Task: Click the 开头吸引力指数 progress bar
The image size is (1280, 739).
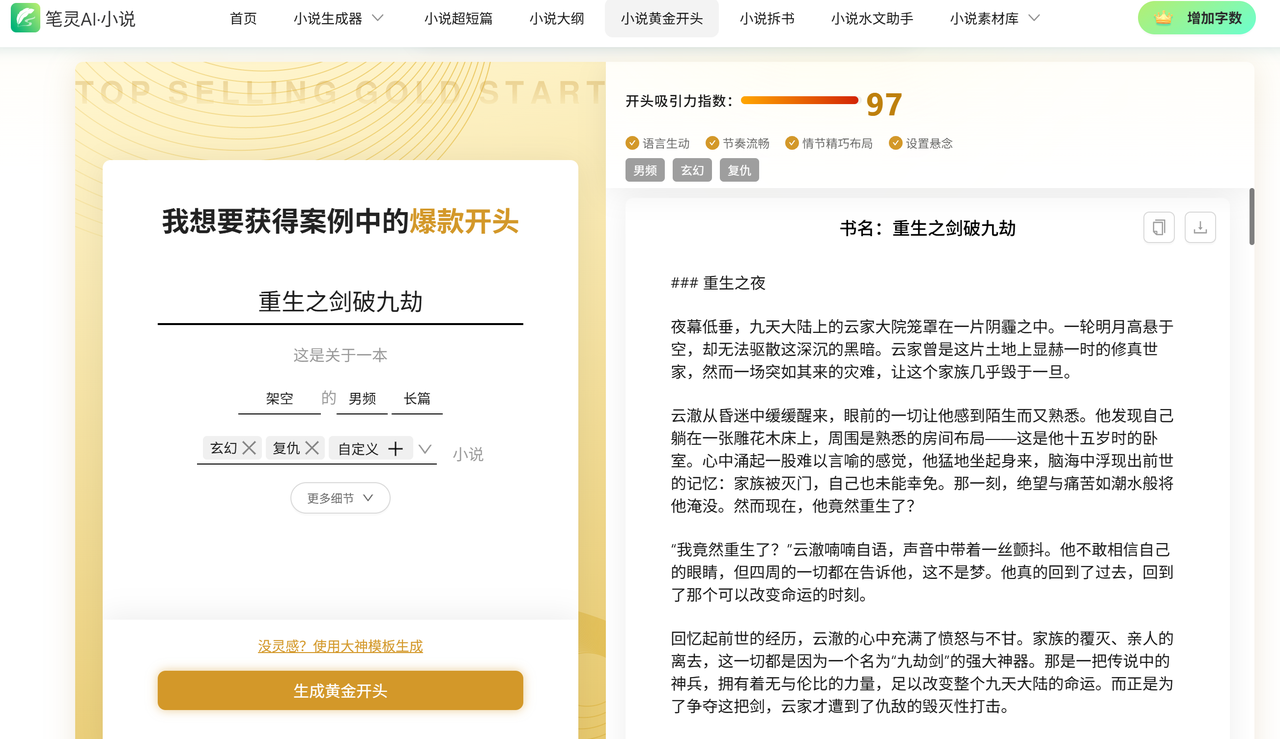Action: coord(799,100)
